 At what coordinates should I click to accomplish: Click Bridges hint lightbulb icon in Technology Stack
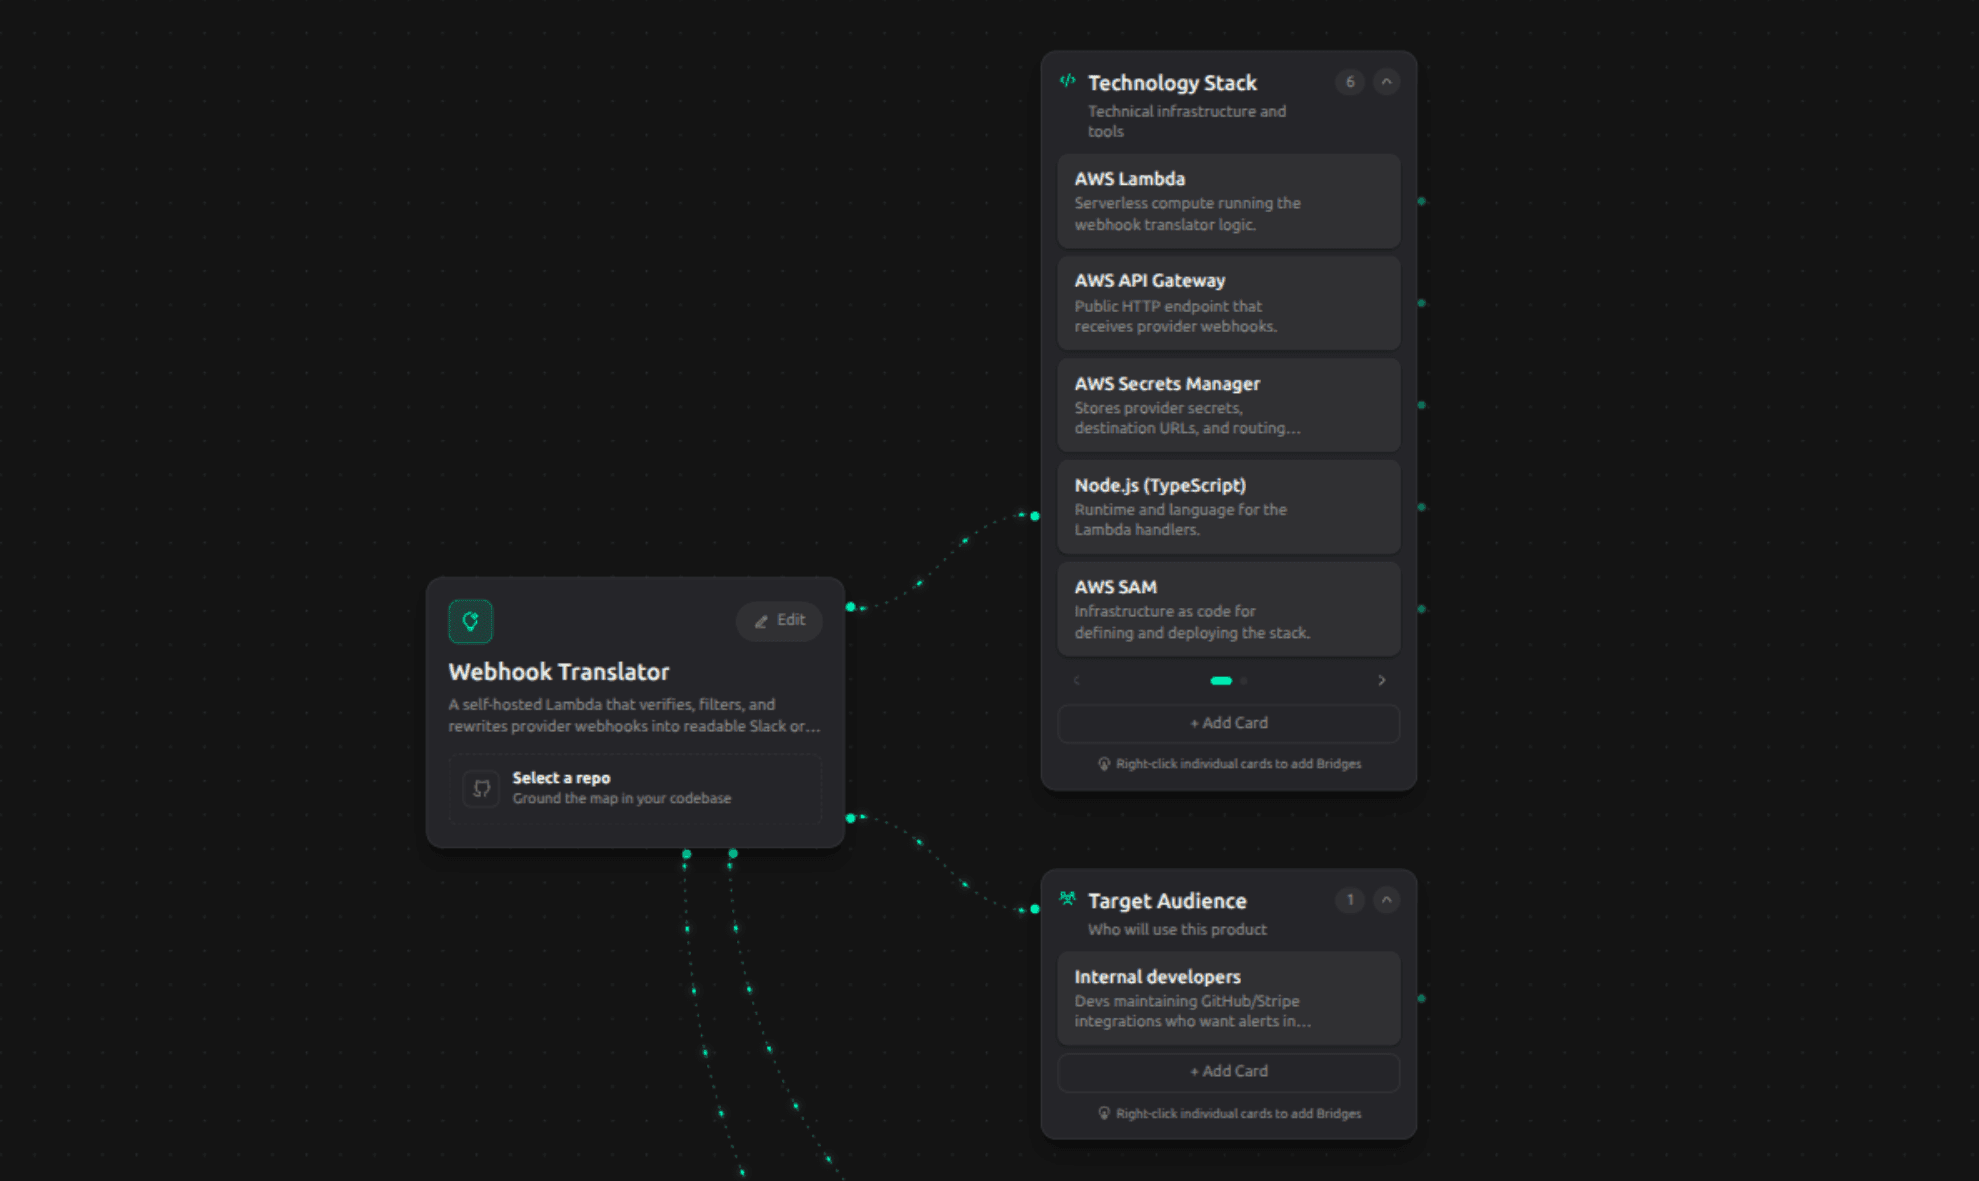pyautogui.click(x=1104, y=764)
